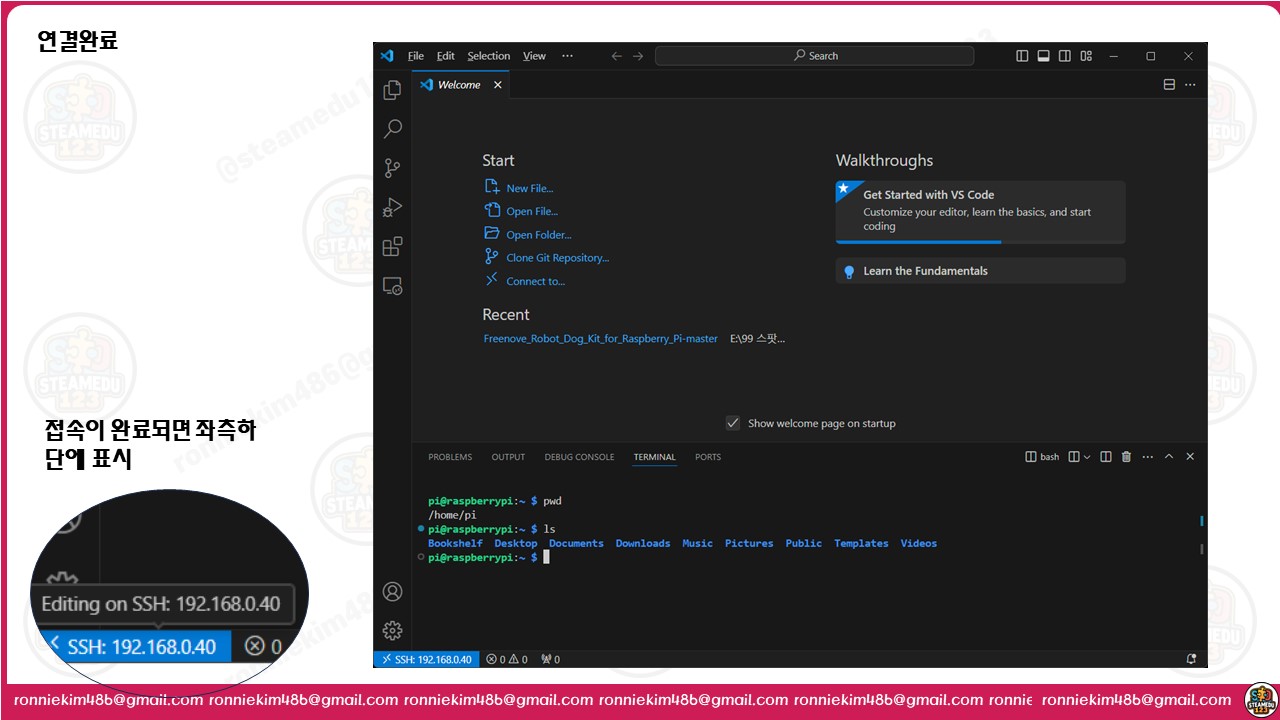Open recent Freenove_Robot_Dog_Kit_for_Raspberry_Pi-master
This screenshot has height=720, width=1280.
600,339
